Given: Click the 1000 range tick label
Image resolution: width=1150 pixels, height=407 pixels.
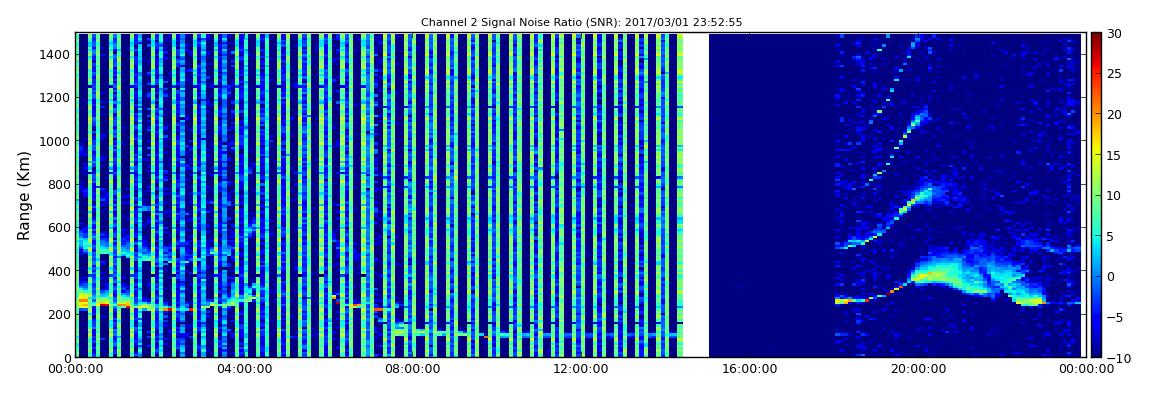Looking at the screenshot, I should [x=56, y=141].
